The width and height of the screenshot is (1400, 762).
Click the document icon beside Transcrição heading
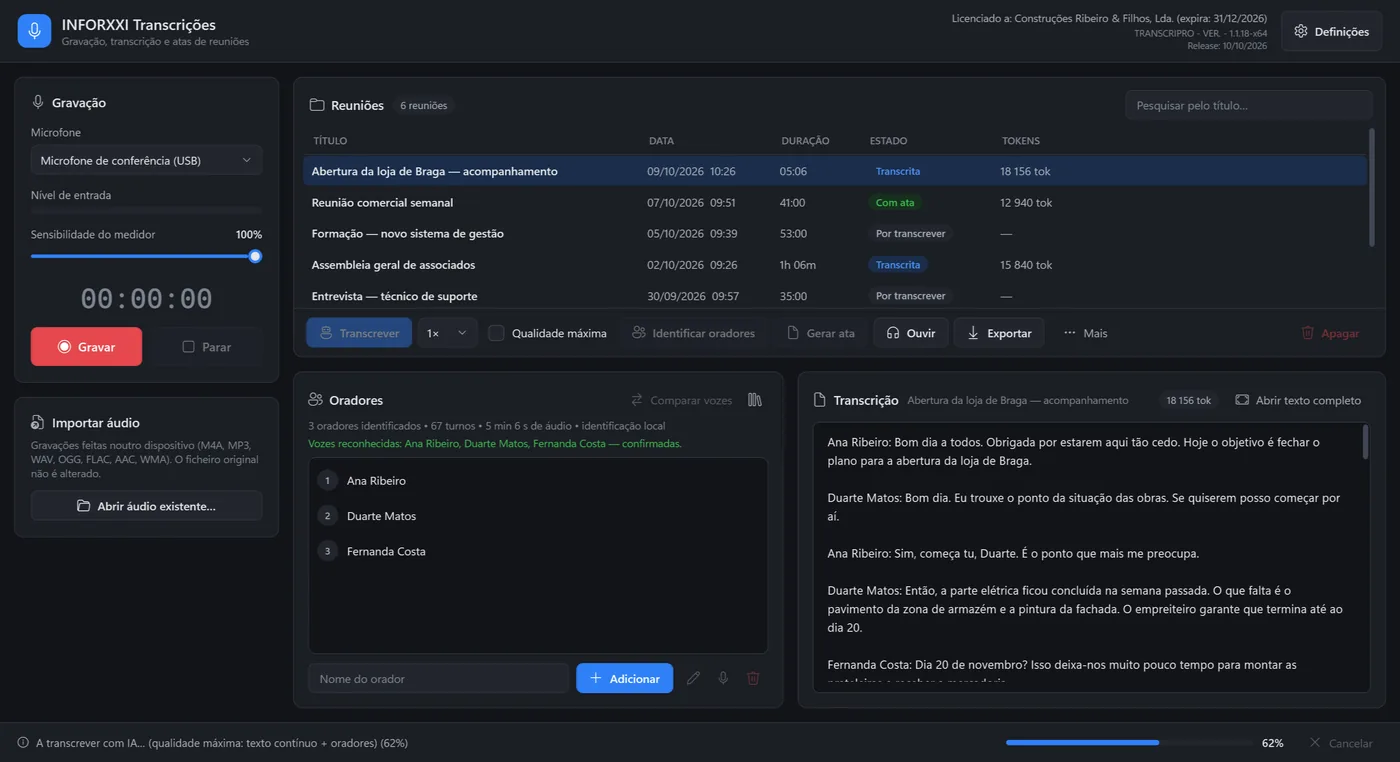click(820, 400)
